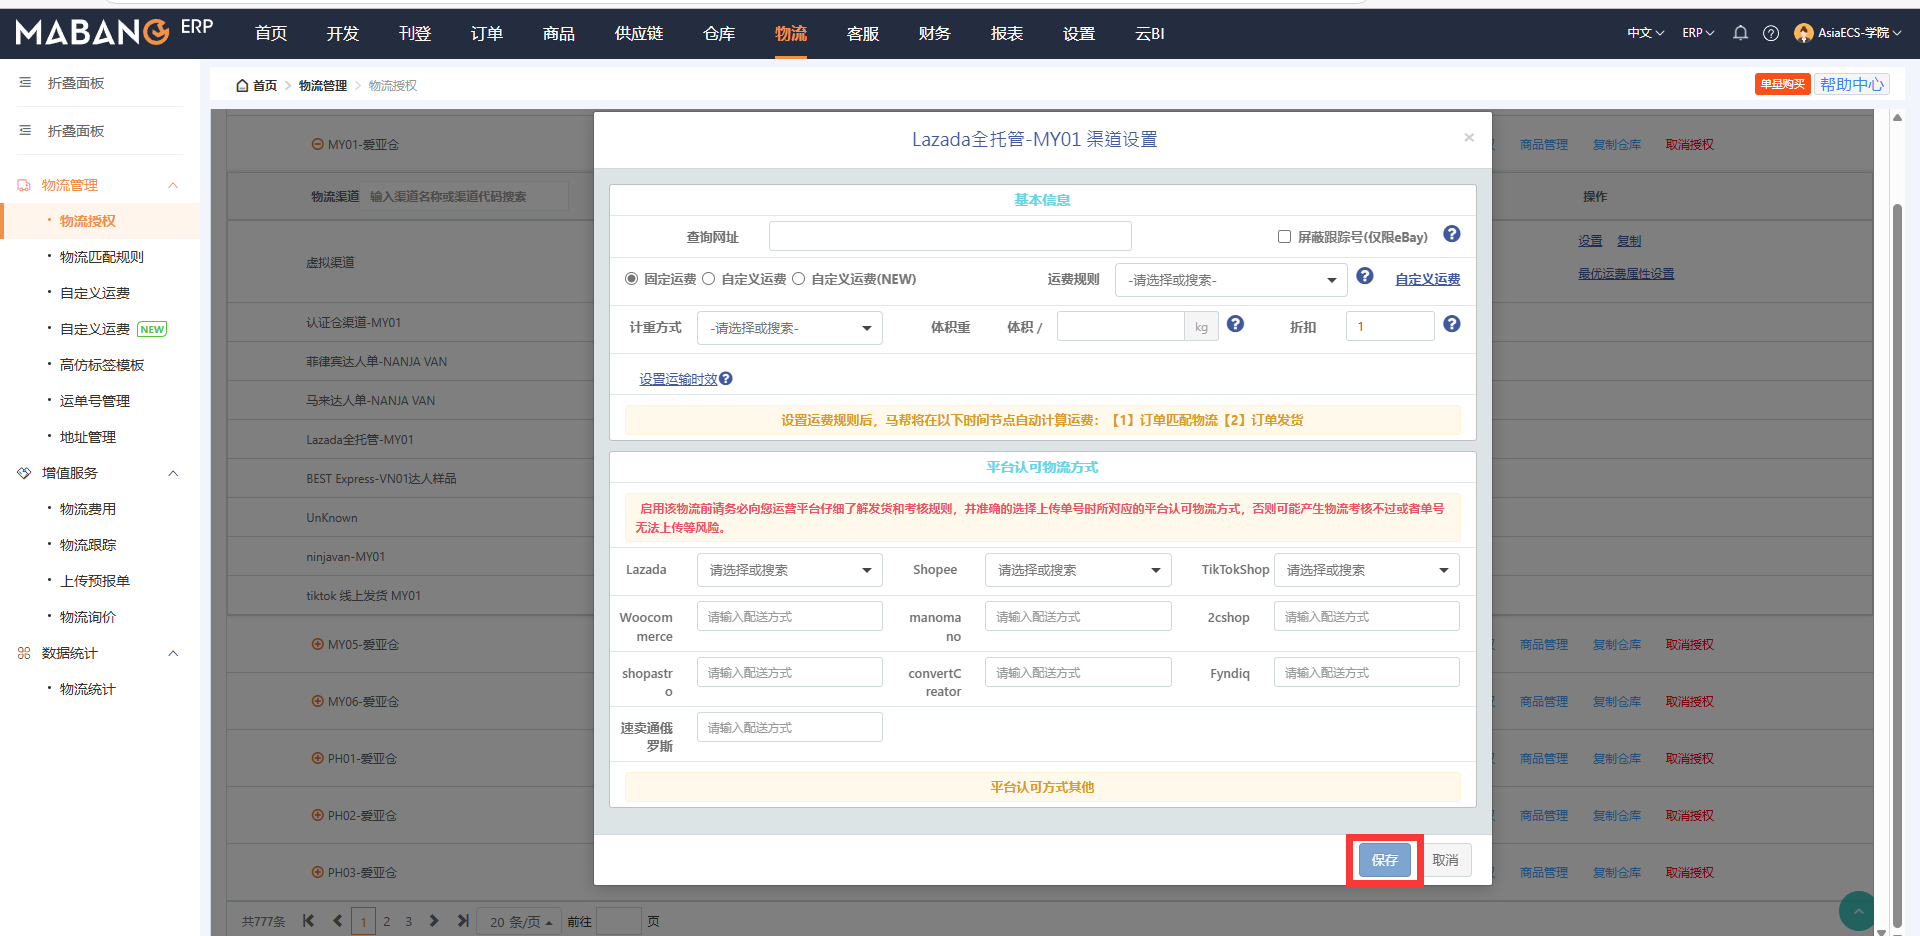Click help icon beside 体积重 kg field
The height and width of the screenshot is (936, 1920).
click(1236, 324)
